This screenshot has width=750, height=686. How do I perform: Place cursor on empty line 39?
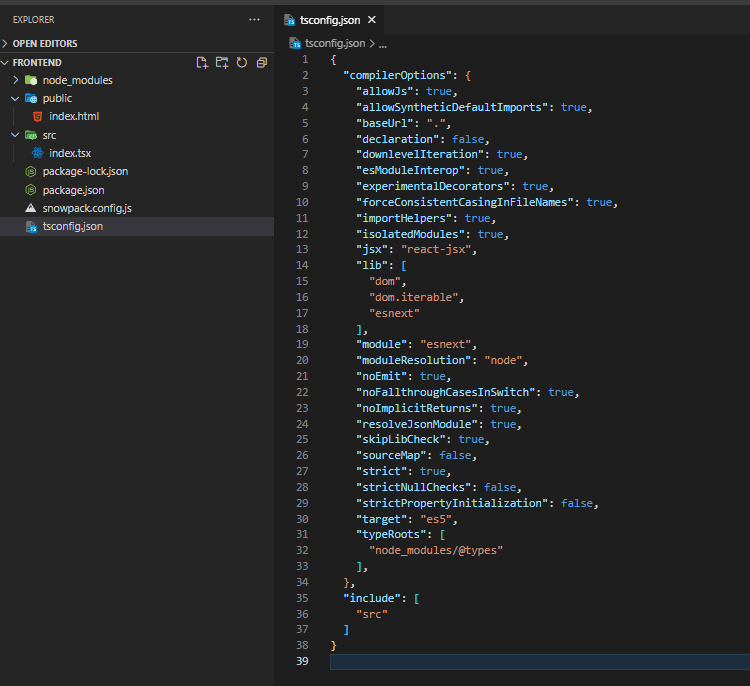tap(540, 662)
